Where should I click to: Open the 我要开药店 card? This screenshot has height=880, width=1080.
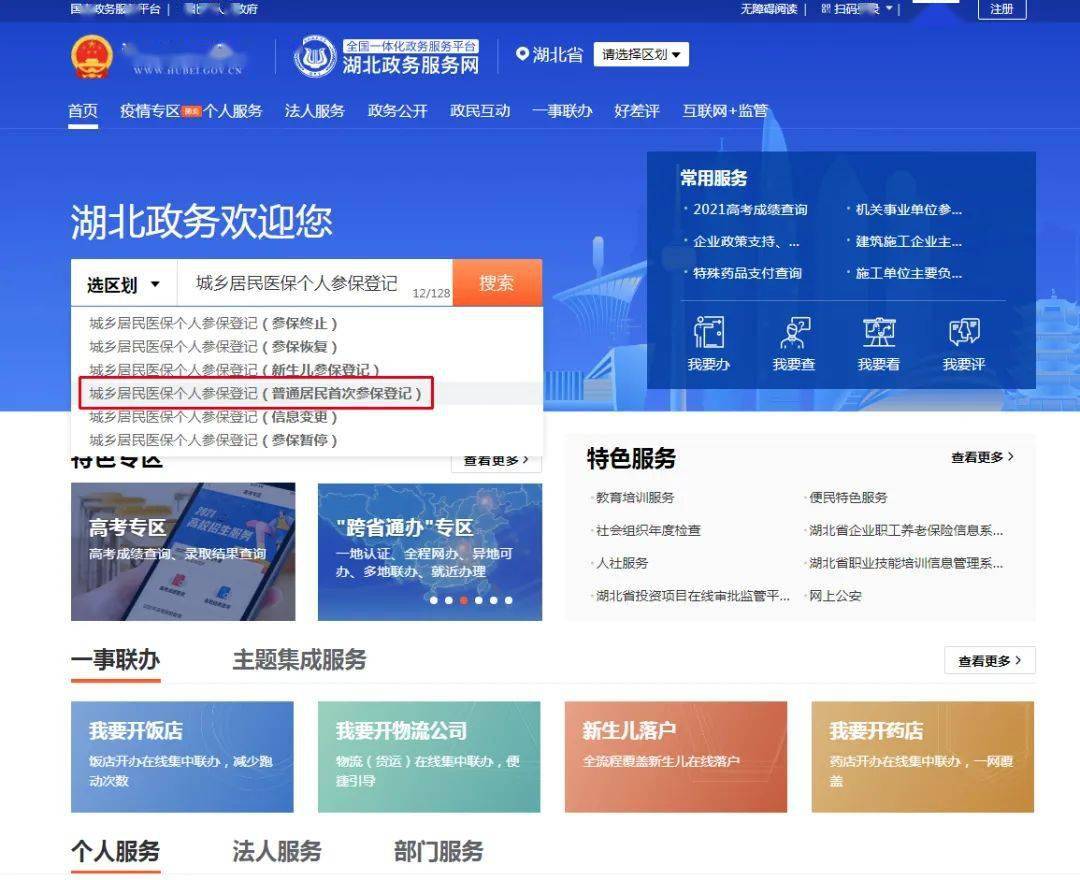coord(923,757)
